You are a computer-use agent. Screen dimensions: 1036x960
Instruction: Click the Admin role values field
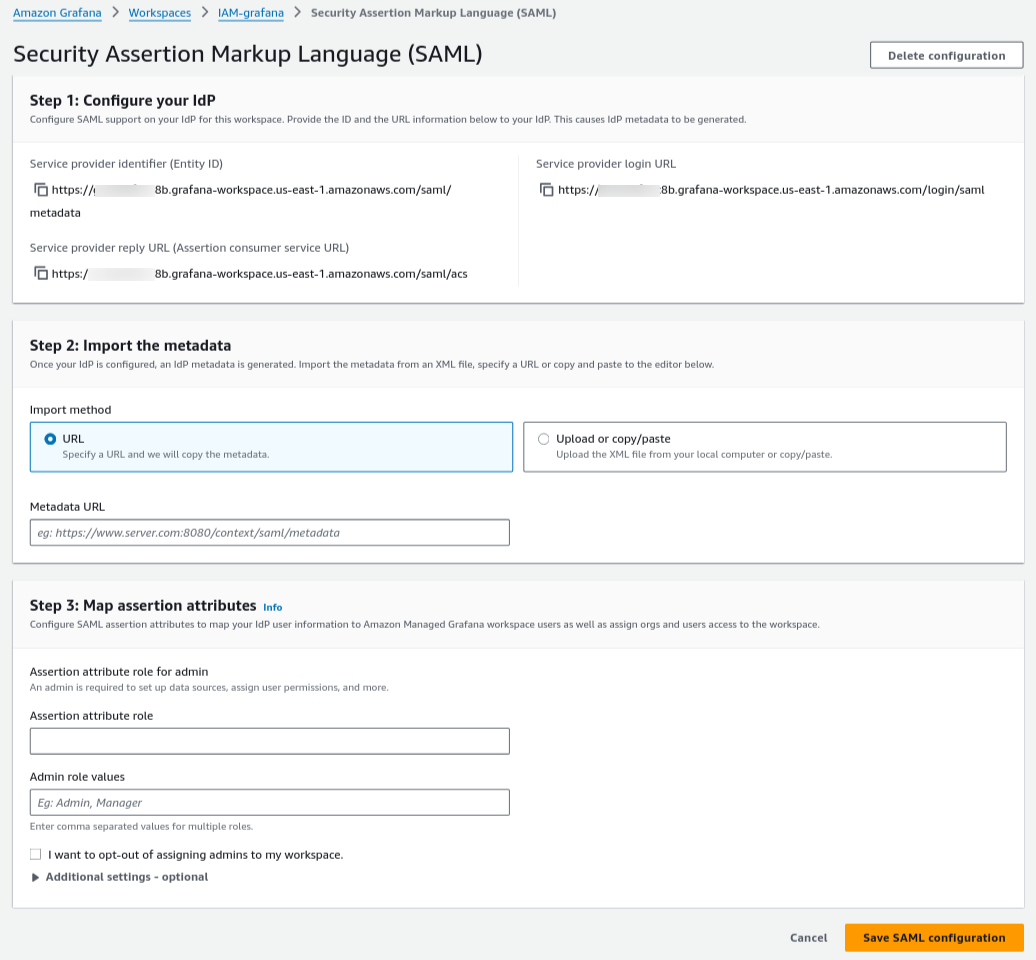[x=270, y=802]
